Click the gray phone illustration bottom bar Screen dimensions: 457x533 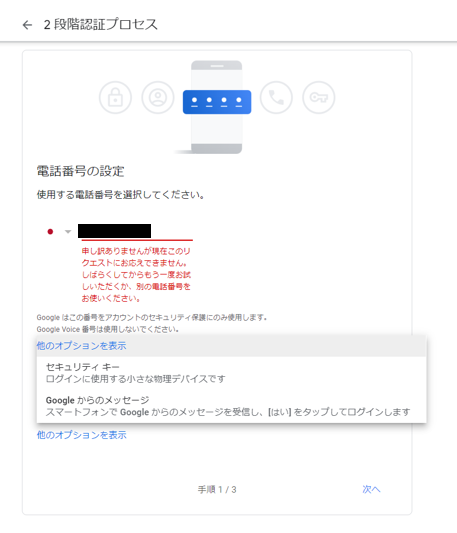(217, 149)
